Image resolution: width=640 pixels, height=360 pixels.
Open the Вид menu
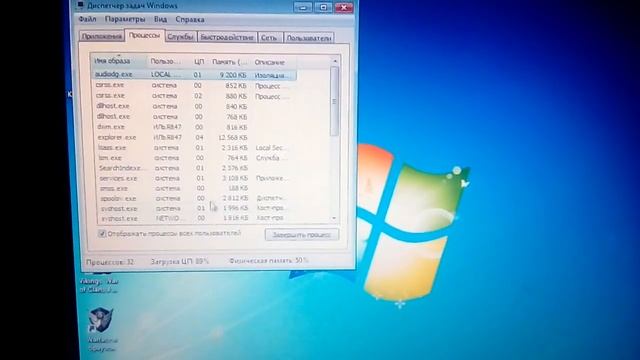[160, 20]
